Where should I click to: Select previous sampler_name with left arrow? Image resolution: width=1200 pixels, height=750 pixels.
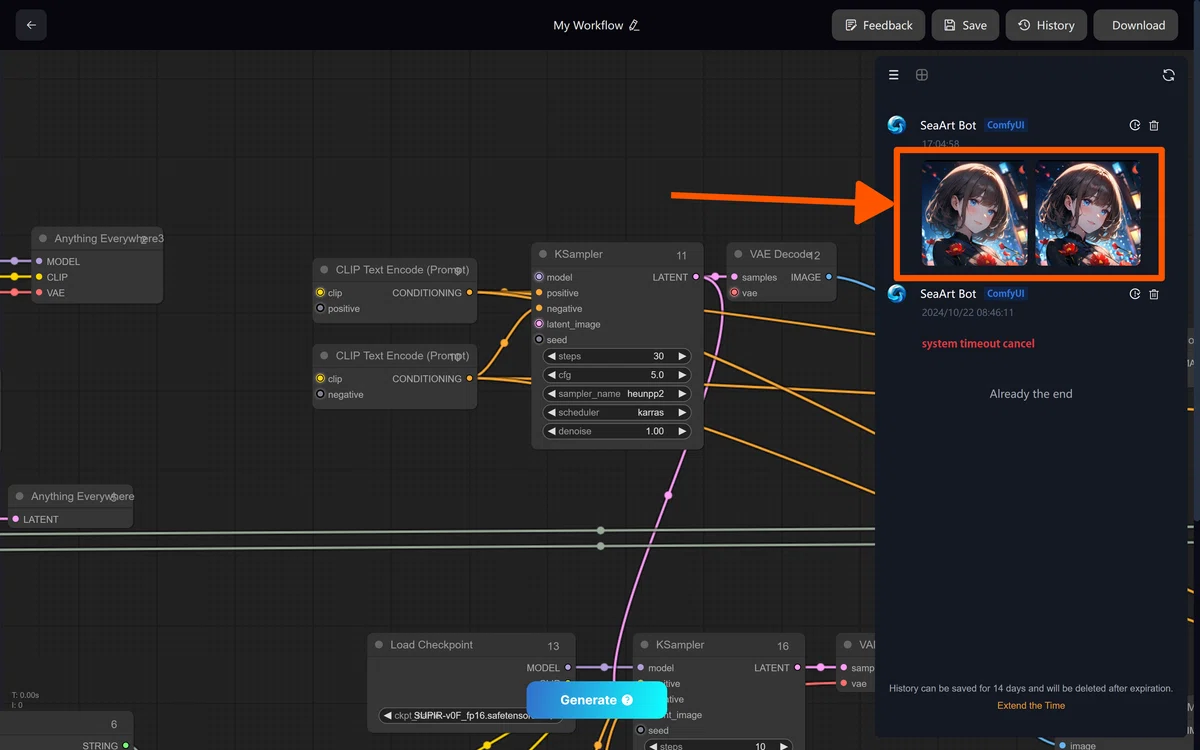pyautogui.click(x=551, y=394)
